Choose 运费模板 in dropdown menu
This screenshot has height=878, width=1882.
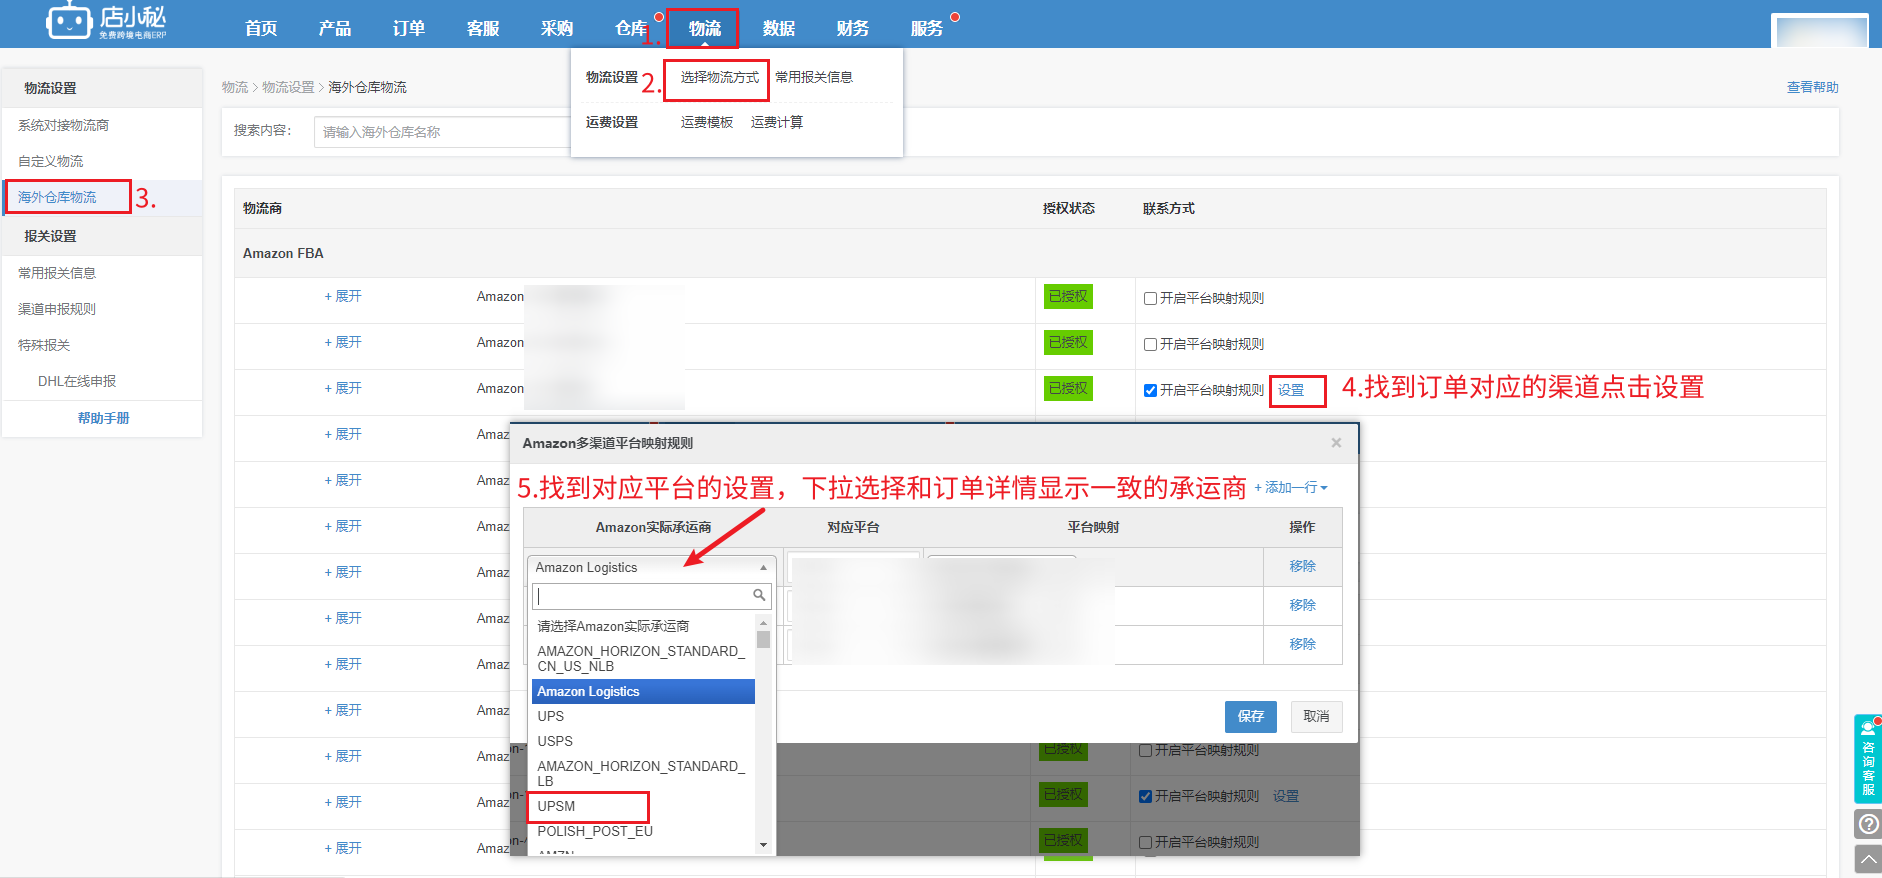(x=707, y=122)
